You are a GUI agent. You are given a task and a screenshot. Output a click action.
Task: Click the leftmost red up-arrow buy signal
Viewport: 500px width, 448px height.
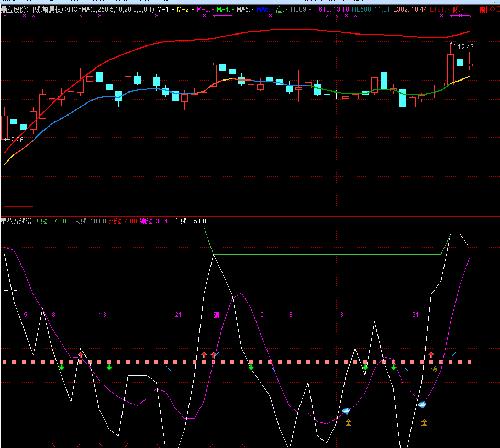point(81,354)
